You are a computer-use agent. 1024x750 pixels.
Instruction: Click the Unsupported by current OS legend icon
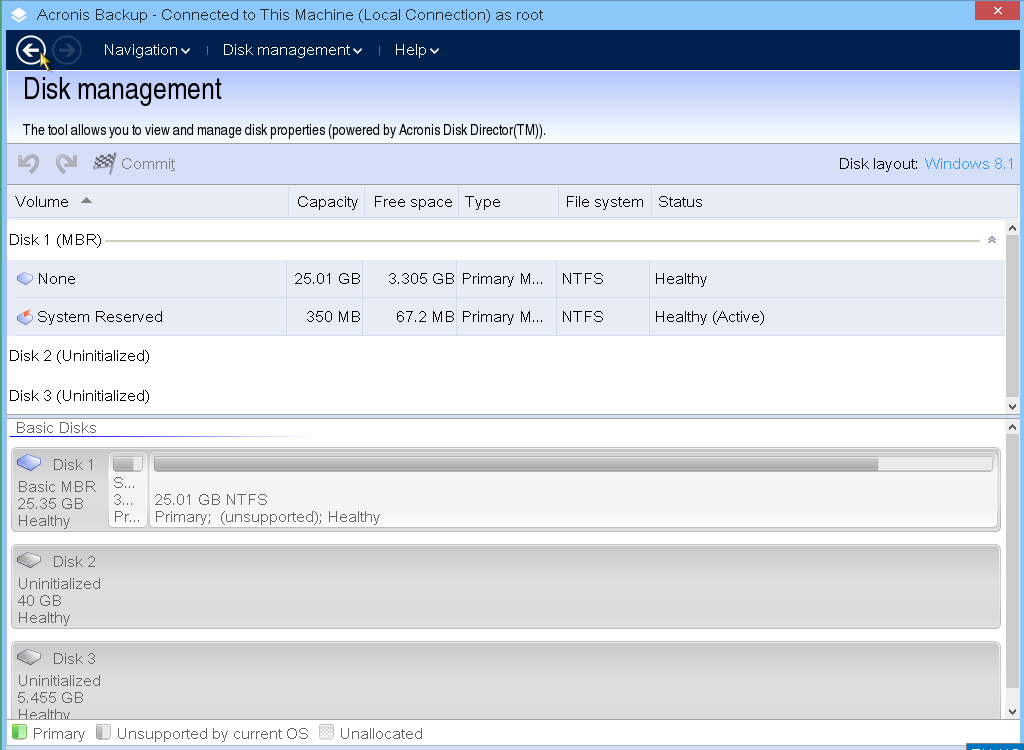pyautogui.click(x=103, y=732)
